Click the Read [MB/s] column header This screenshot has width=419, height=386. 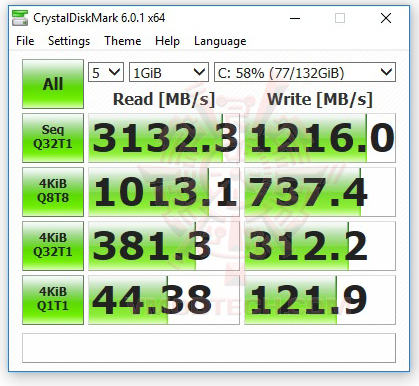164,99
